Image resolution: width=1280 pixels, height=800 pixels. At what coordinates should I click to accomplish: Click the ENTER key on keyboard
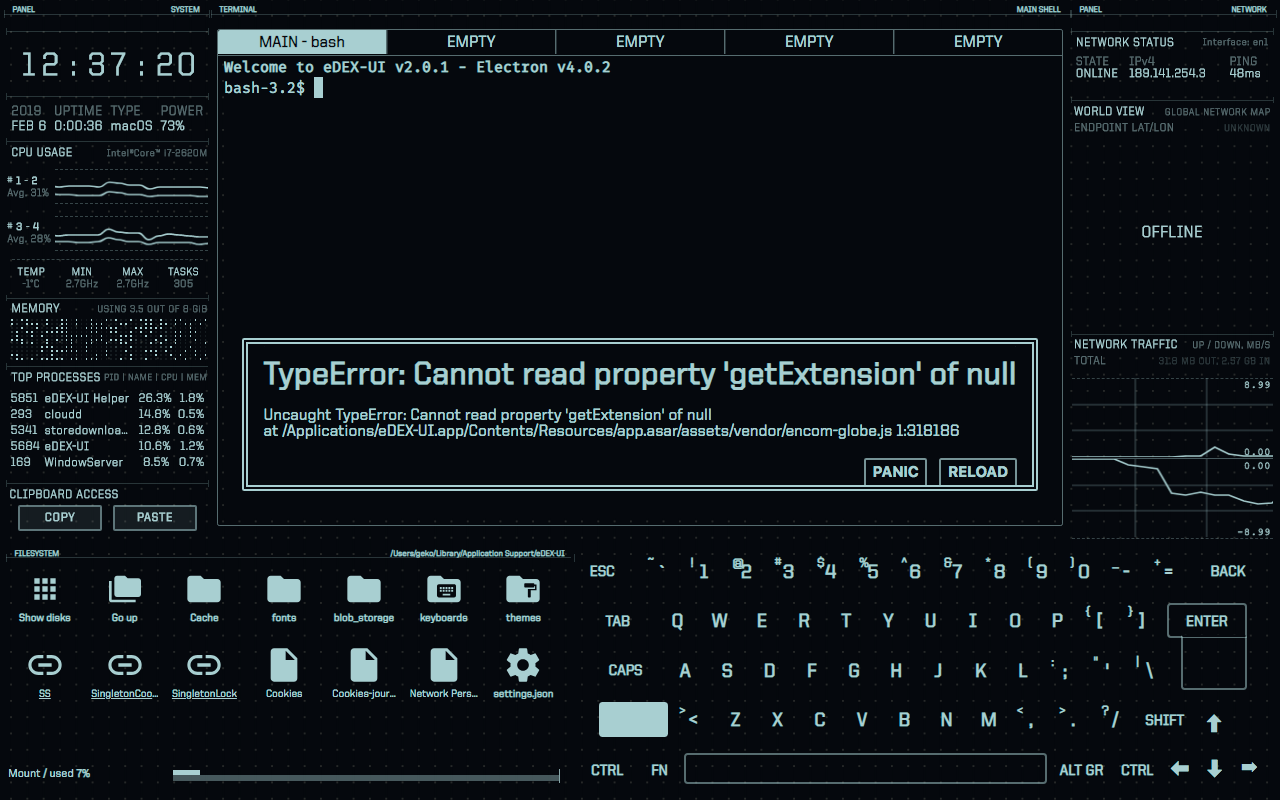pos(1207,621)
